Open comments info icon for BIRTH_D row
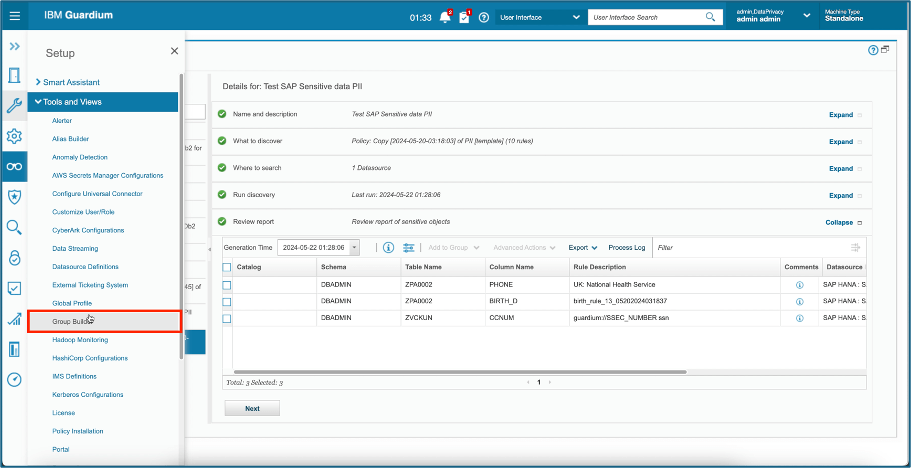 coord(800,302)
